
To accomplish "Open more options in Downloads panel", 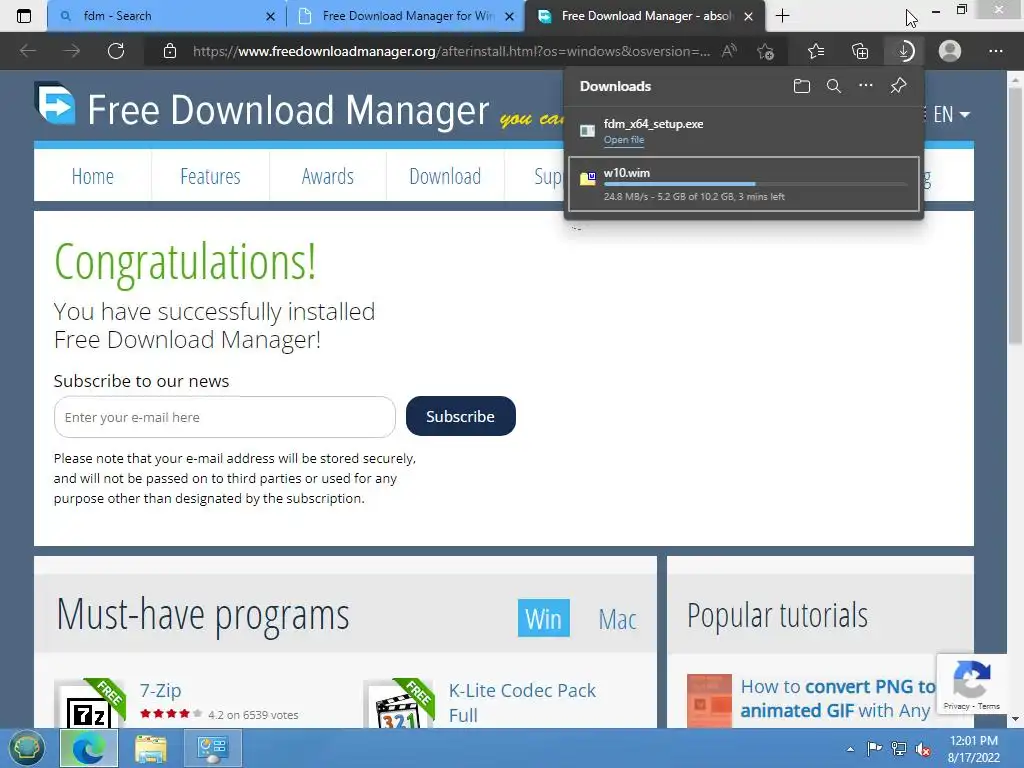I will pos(866,86).
